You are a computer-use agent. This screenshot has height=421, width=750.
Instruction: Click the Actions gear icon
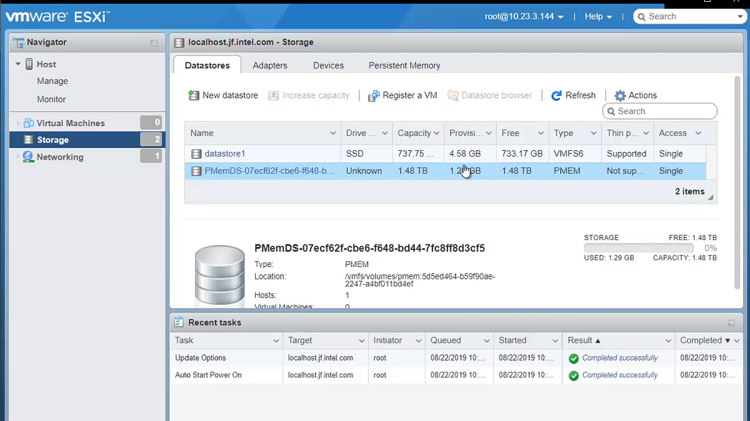(x=620, y=96)
